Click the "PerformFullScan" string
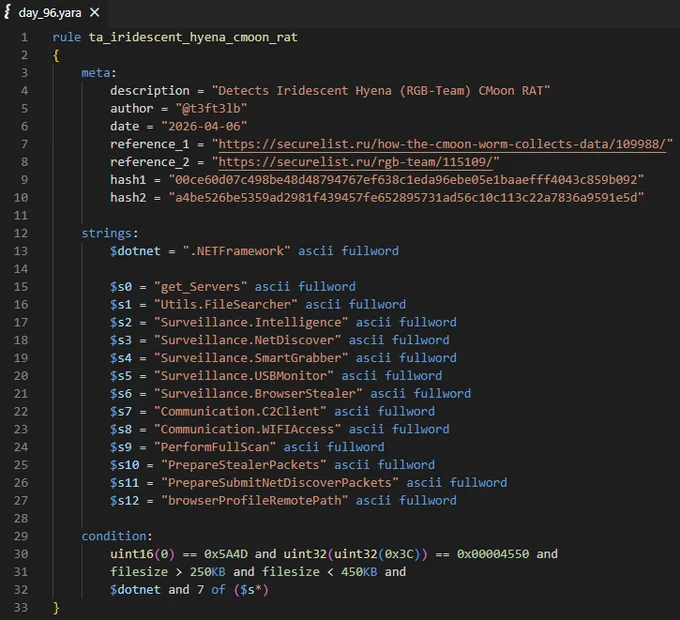The image size is (680, 620). [215, 447]
